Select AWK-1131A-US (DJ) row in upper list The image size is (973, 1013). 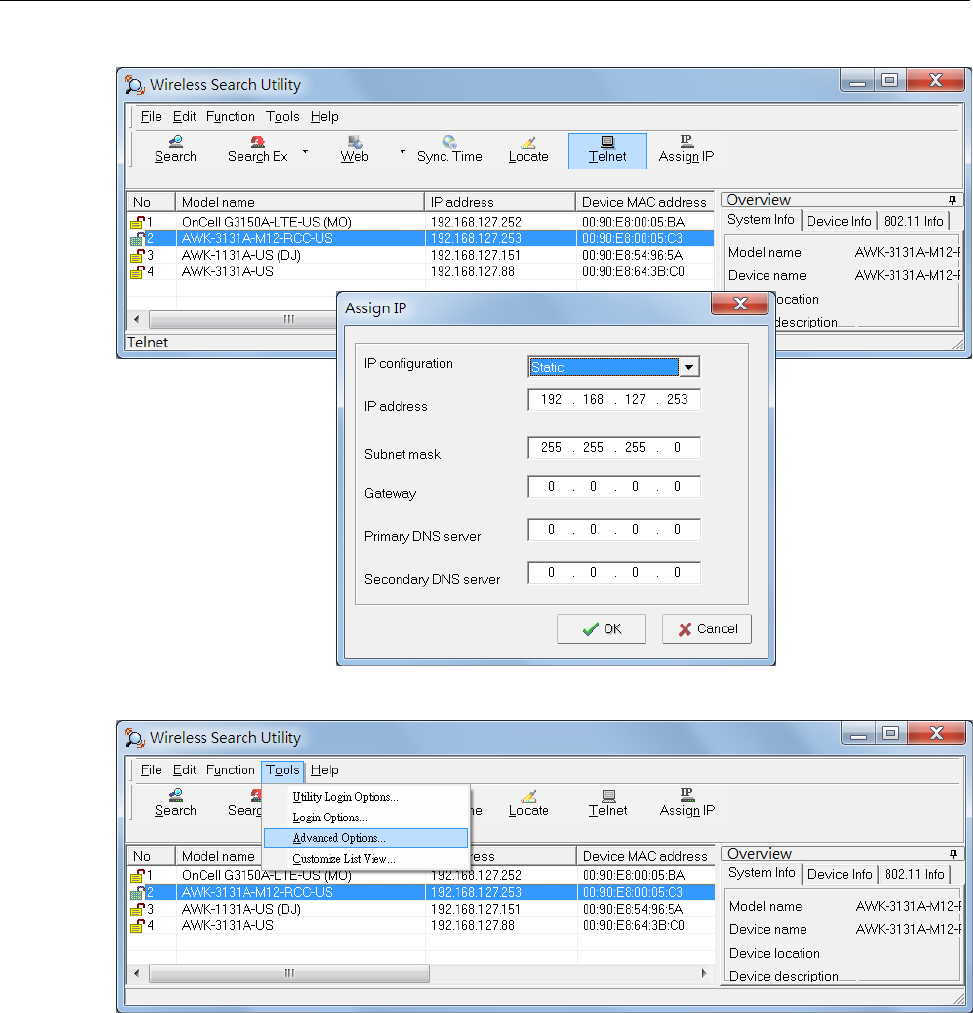(x=421, y=255)
